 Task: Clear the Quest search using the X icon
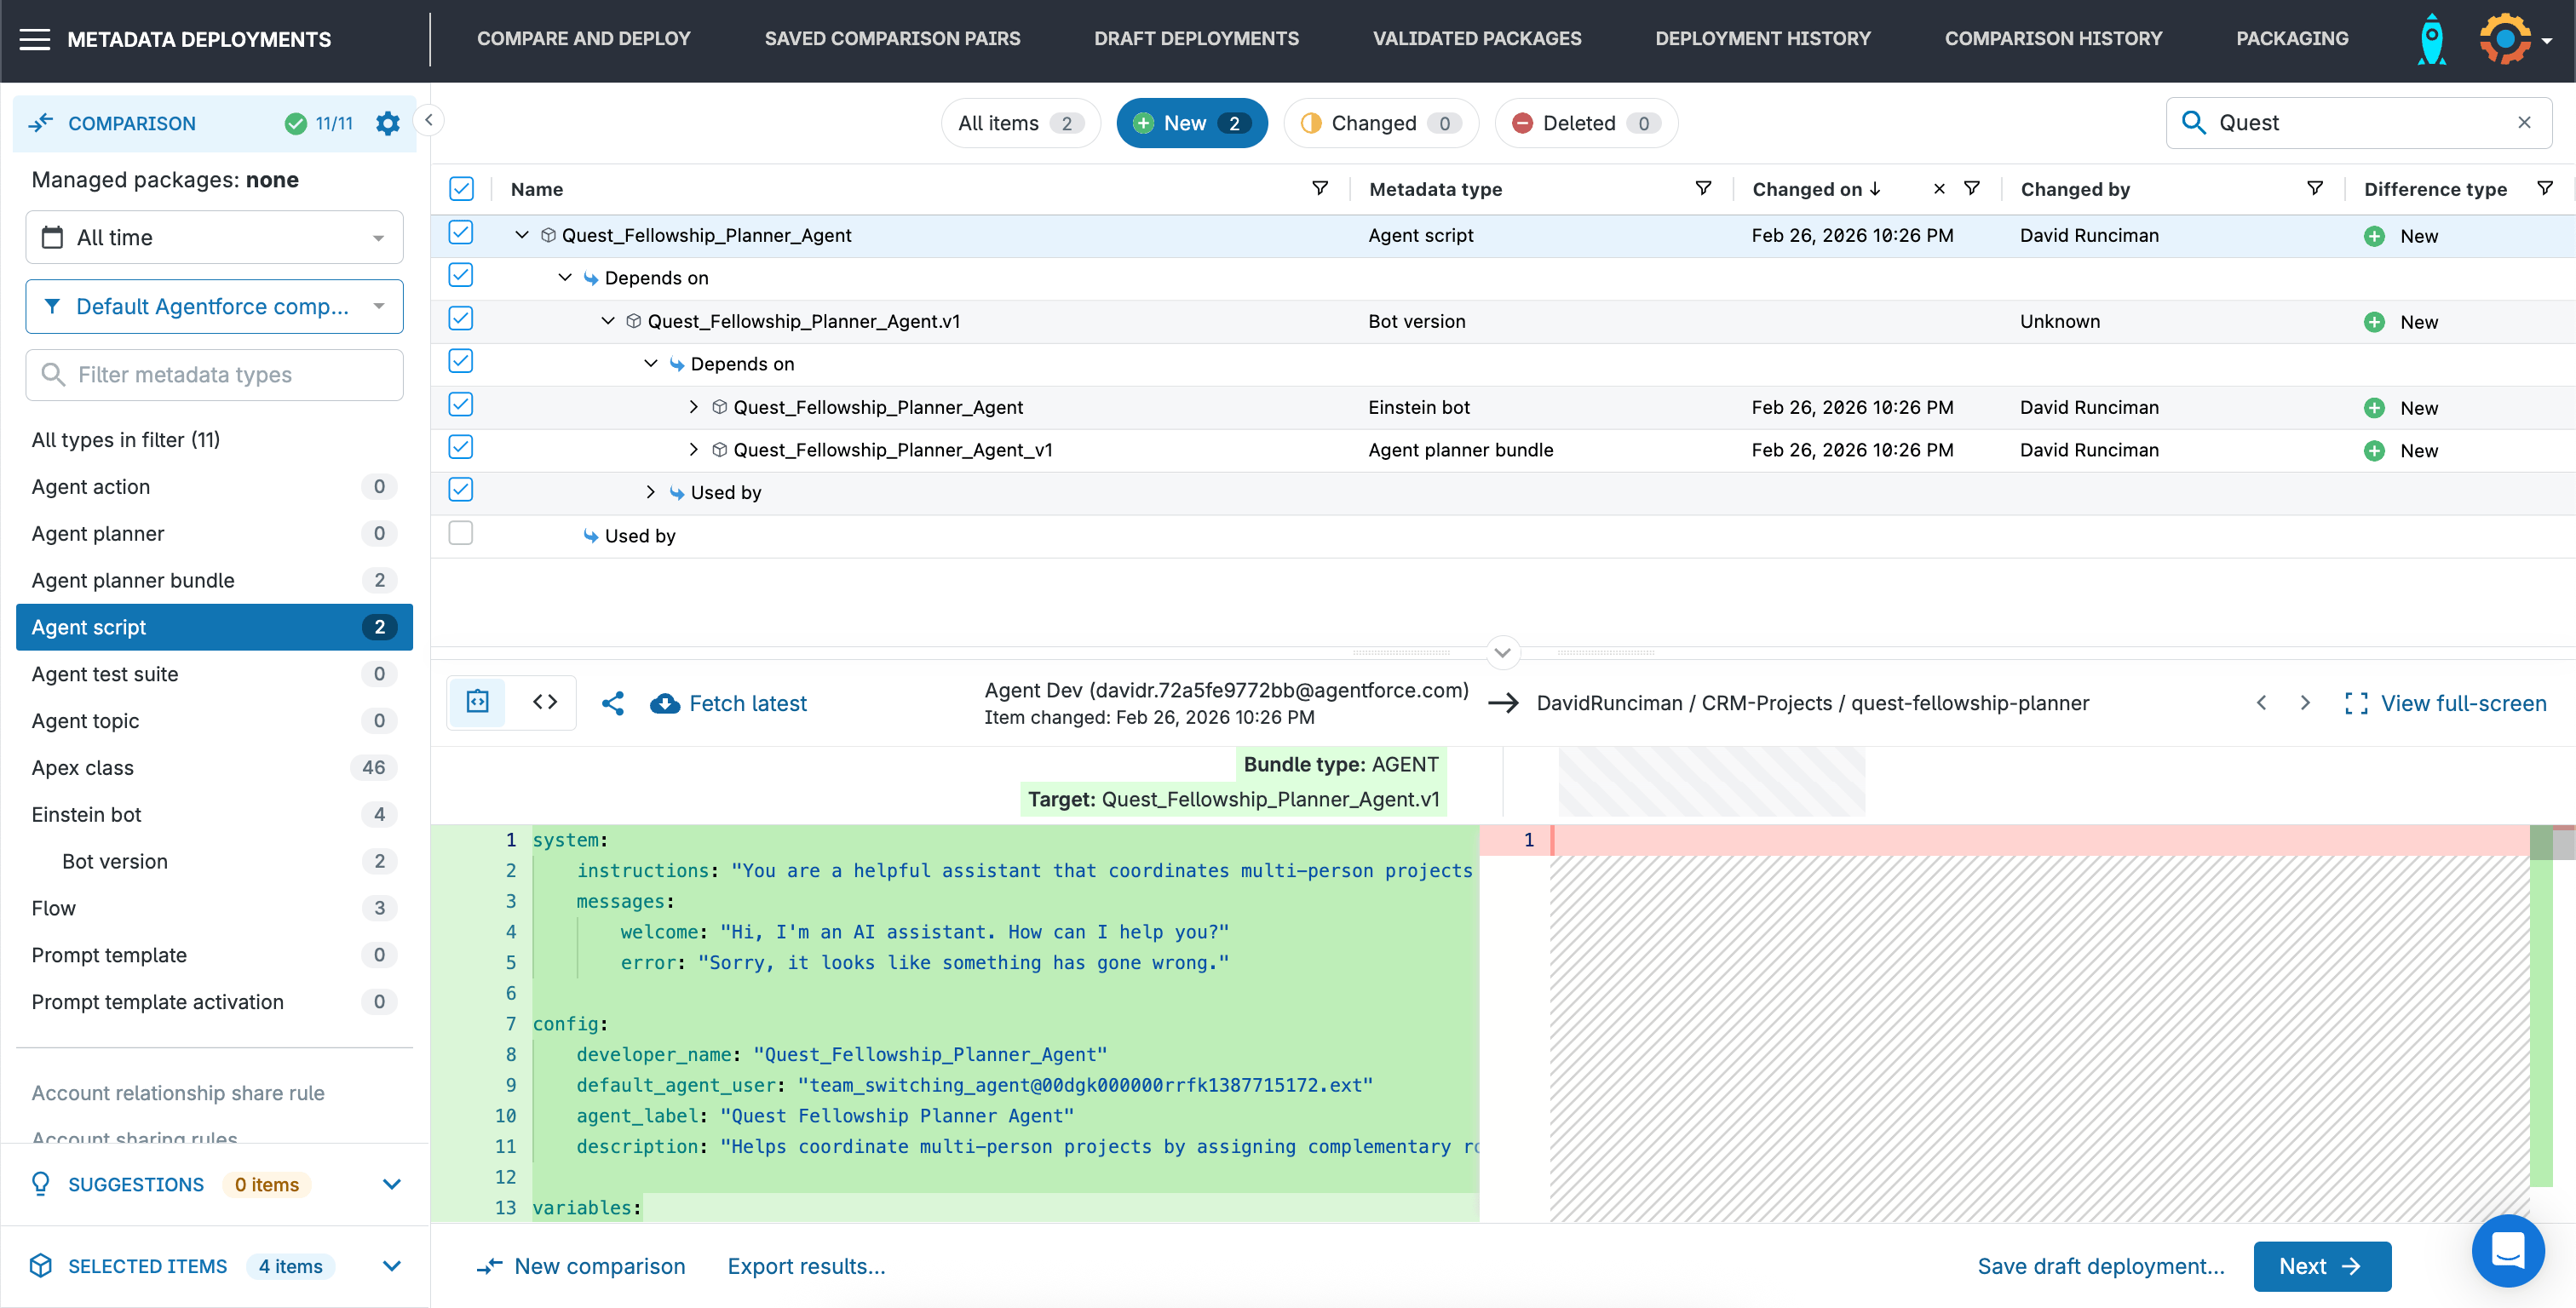click(x=2524, y=122)
